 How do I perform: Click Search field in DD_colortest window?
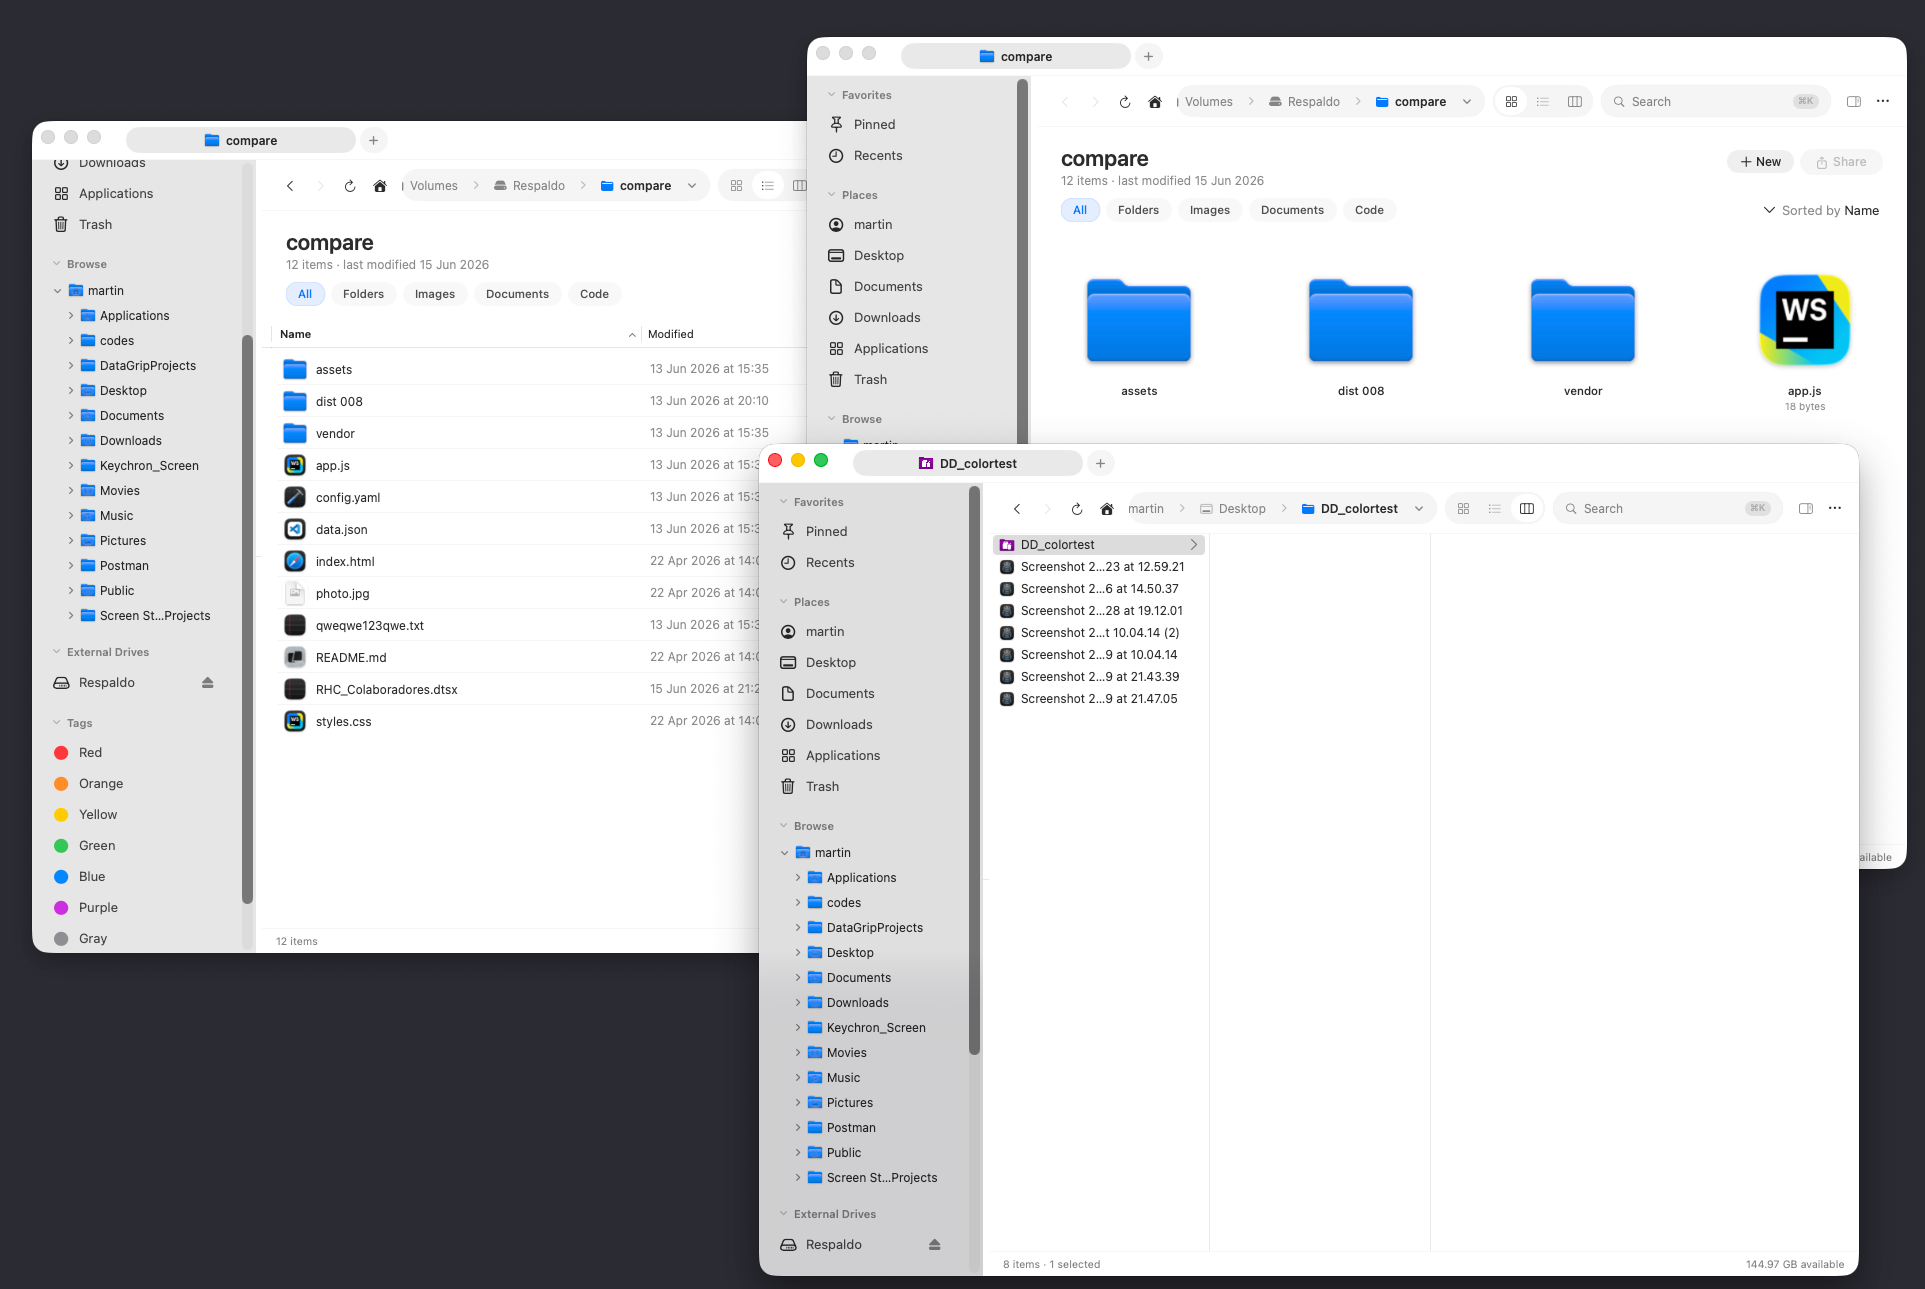(1668, 509)
